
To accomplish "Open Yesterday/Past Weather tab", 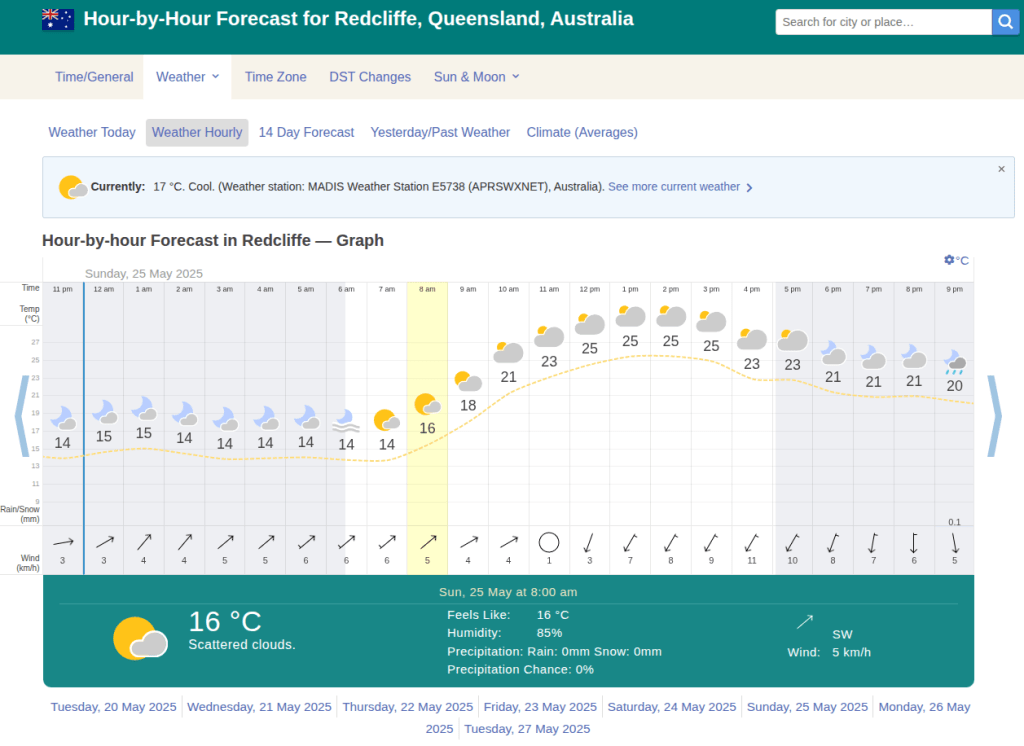I will click(440, 132).
